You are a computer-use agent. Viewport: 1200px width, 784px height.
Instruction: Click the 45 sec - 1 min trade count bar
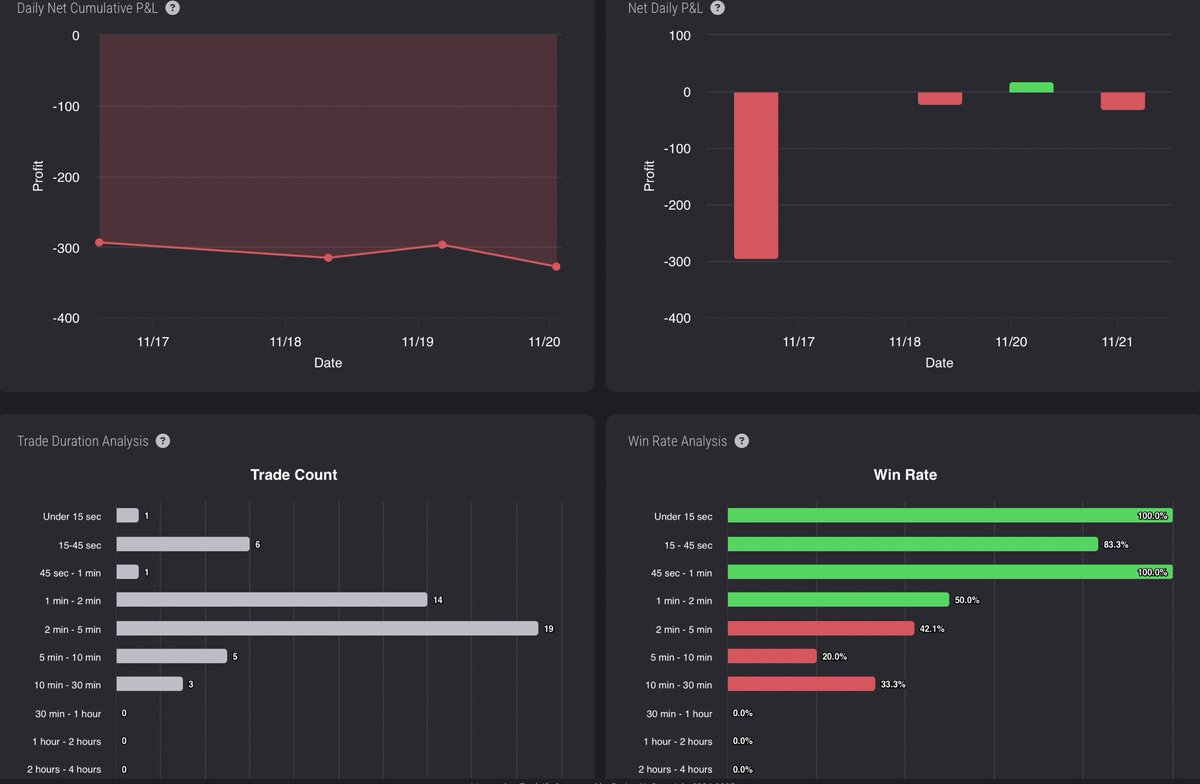128,572
